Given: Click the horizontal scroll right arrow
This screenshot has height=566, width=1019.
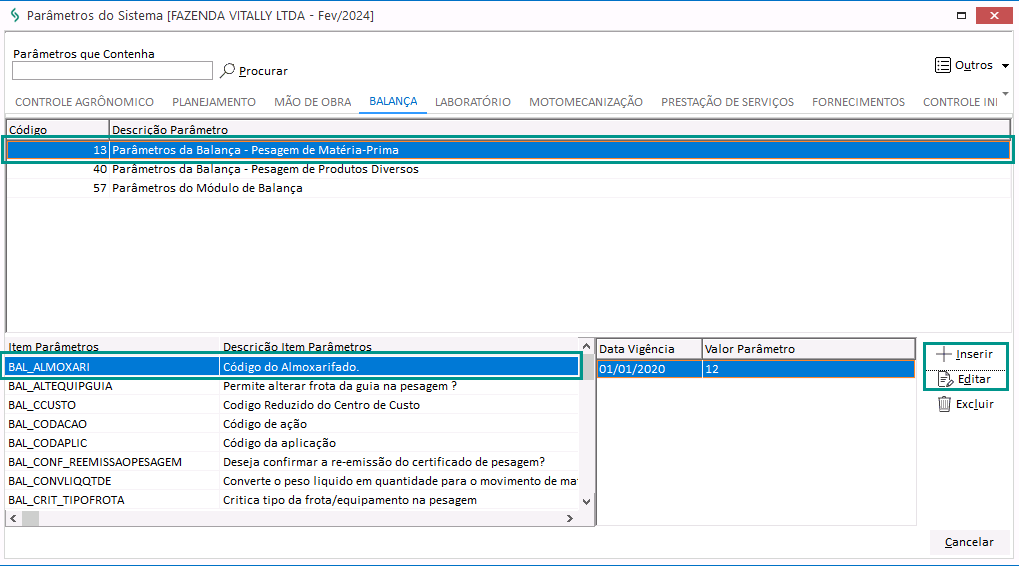Looking at the screenshot, I should coord(569,518).
